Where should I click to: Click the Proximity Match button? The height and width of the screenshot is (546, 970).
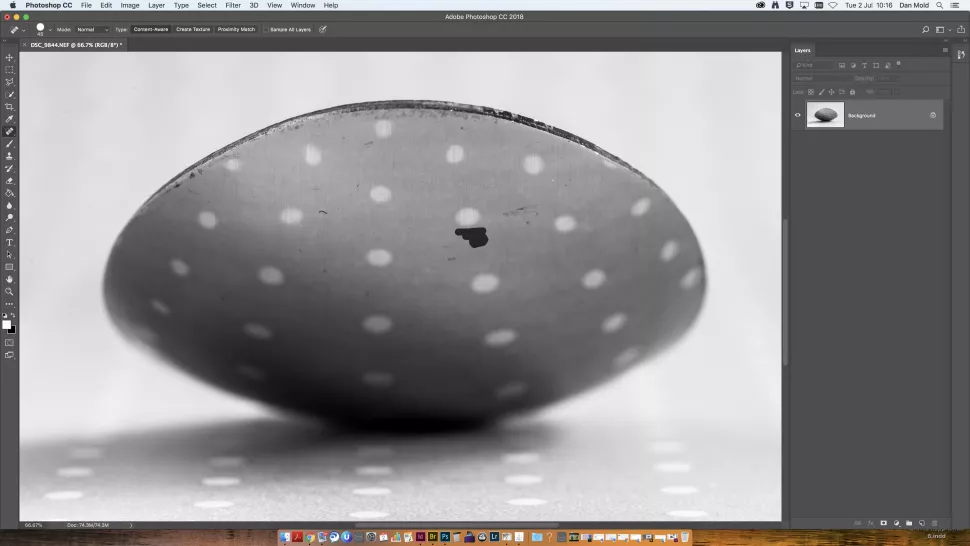pos(236,30)
